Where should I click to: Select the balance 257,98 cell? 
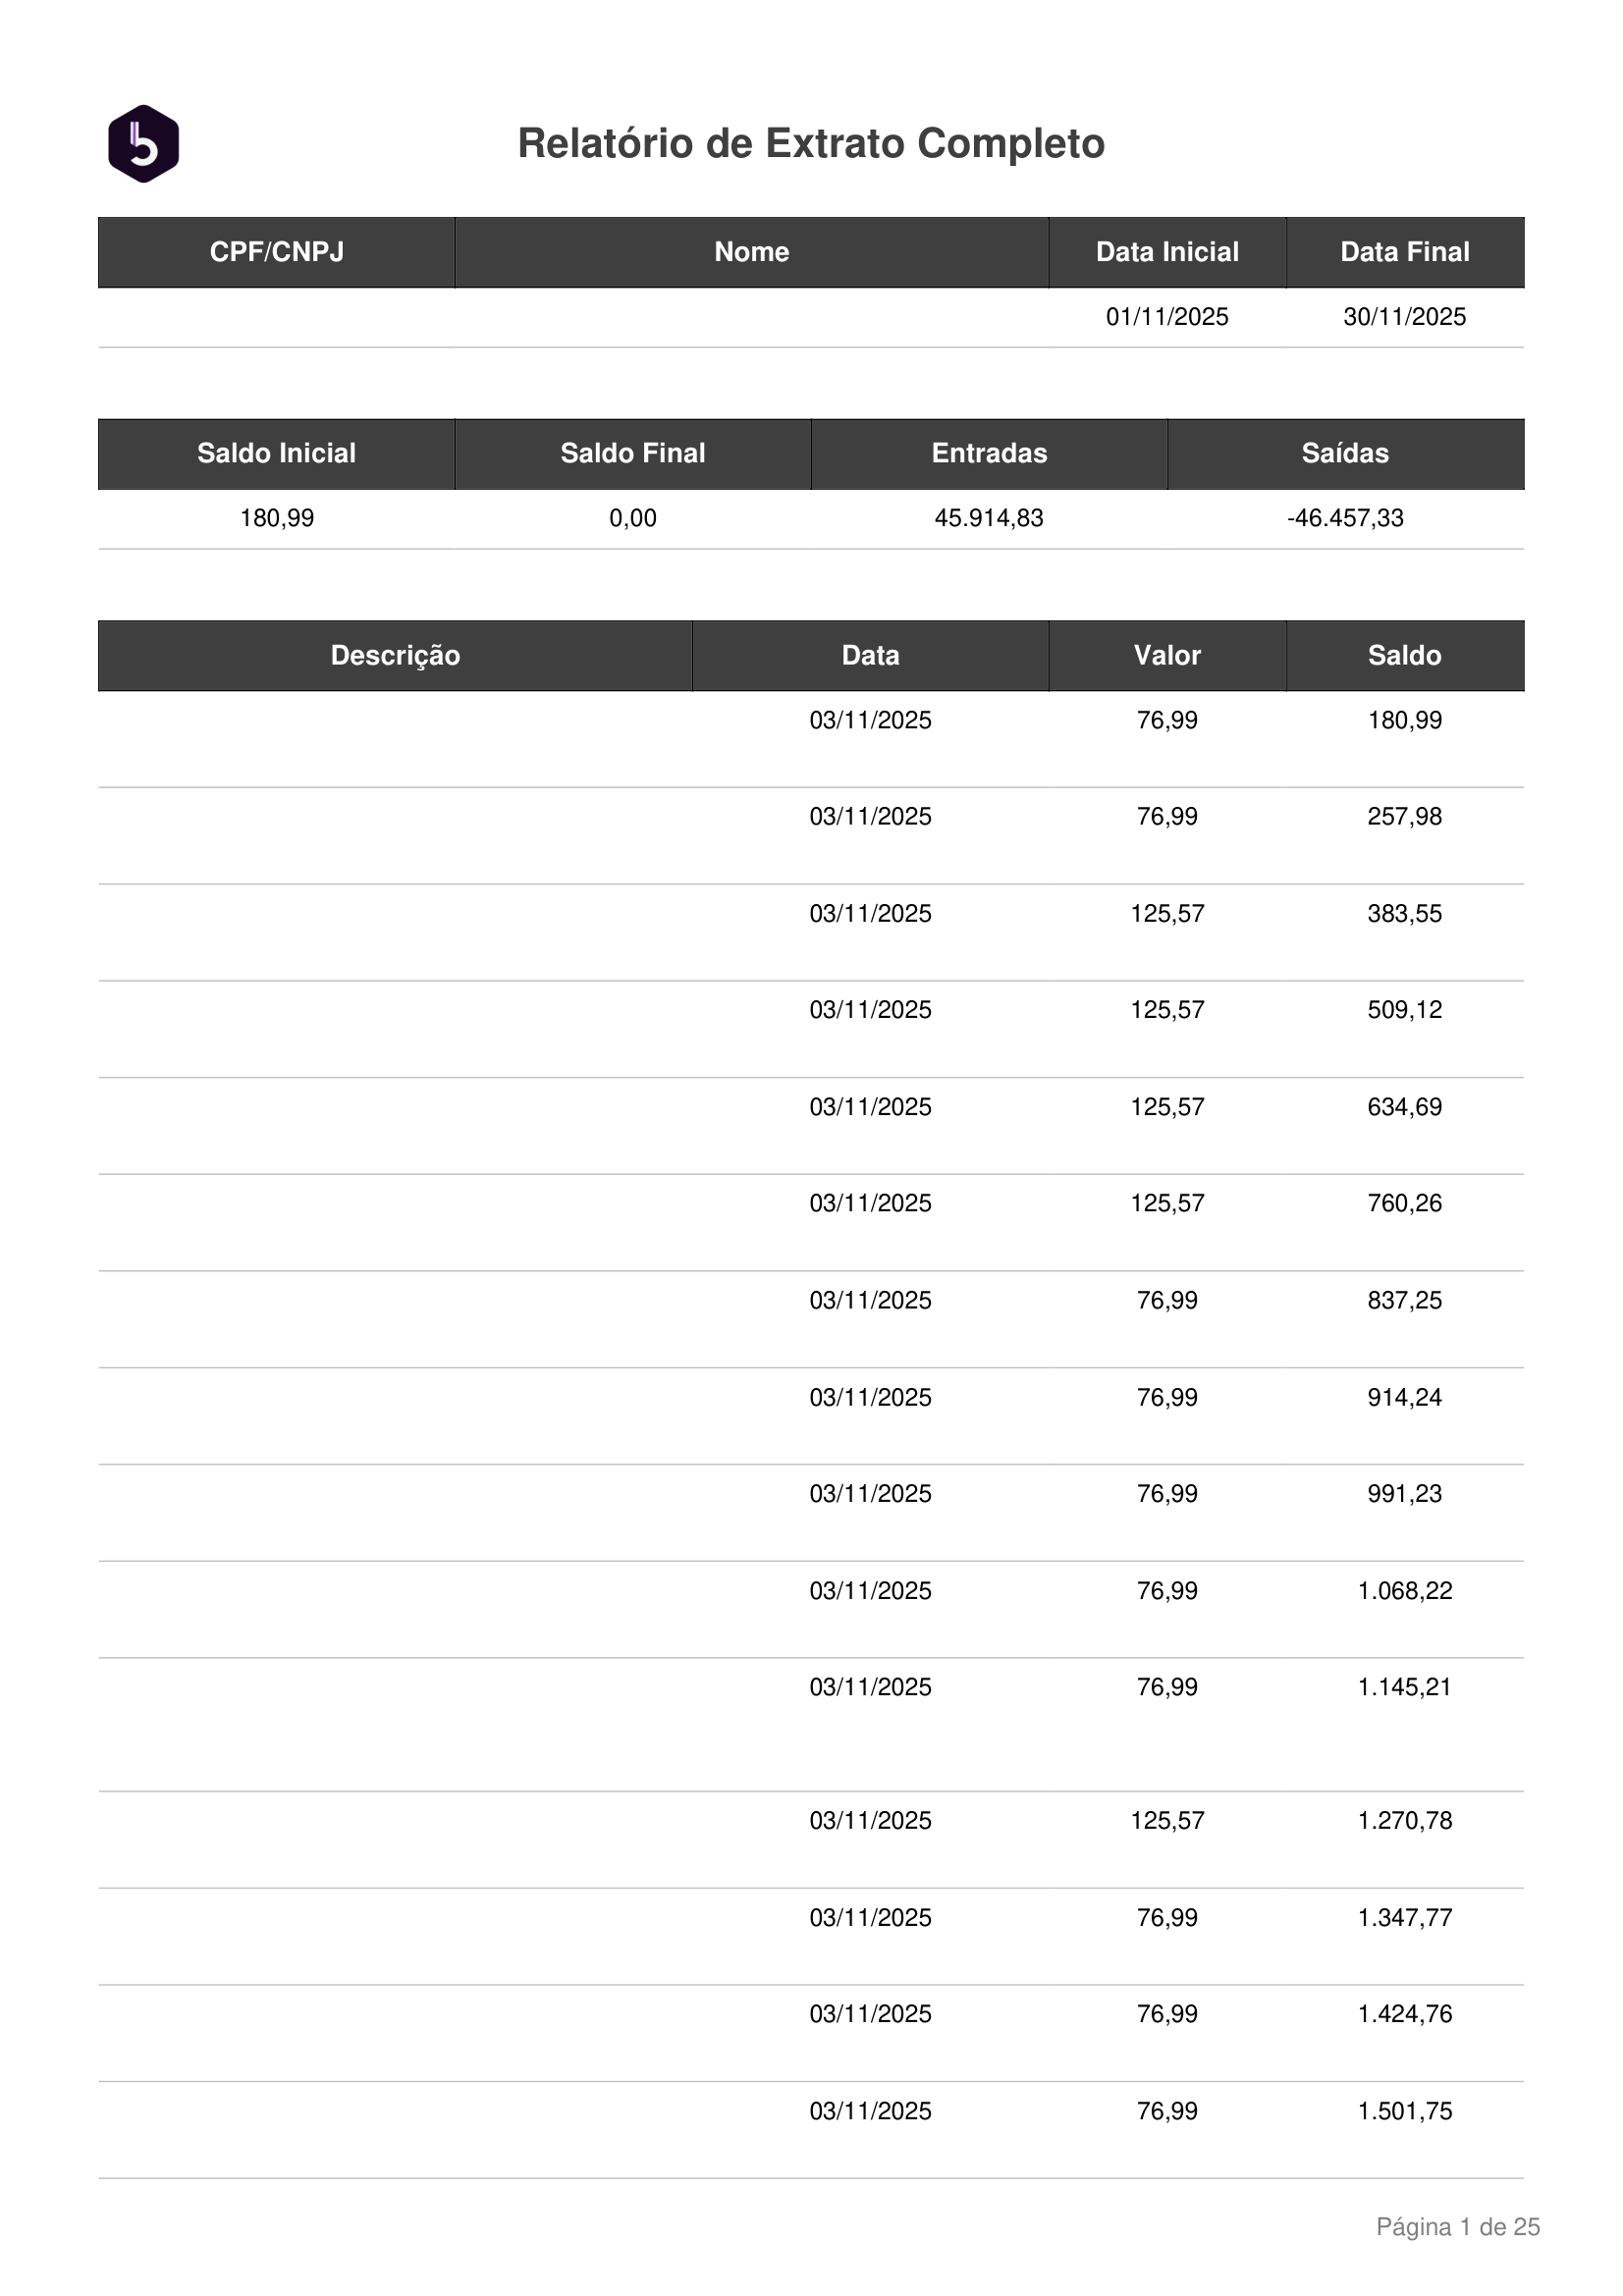[x=1405, y=817]
